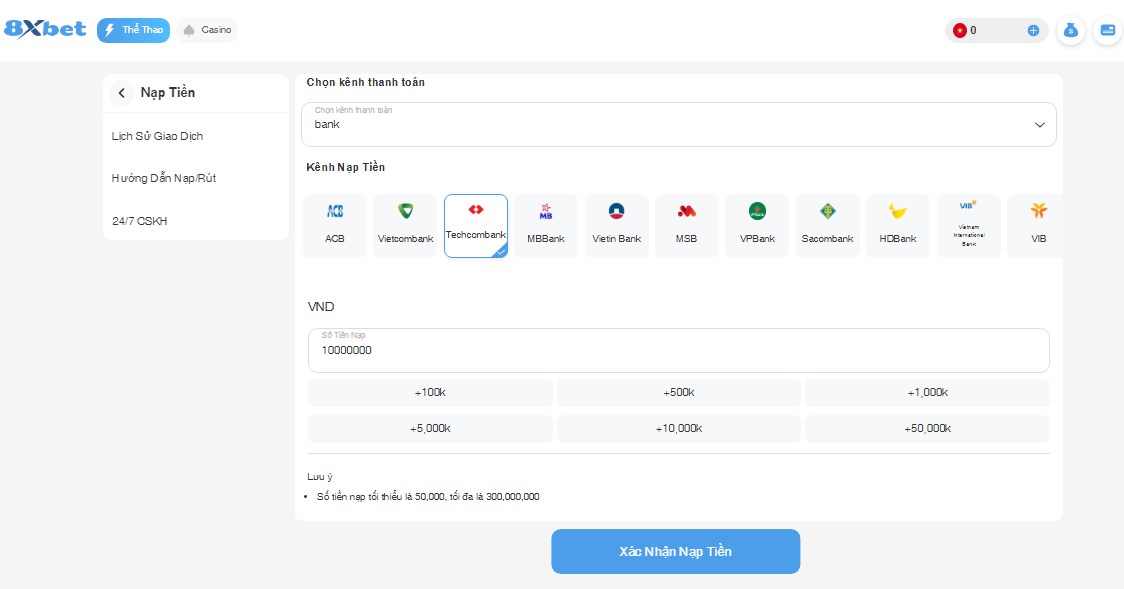
Task: Select Sacombank
Action: click(827, 226)
